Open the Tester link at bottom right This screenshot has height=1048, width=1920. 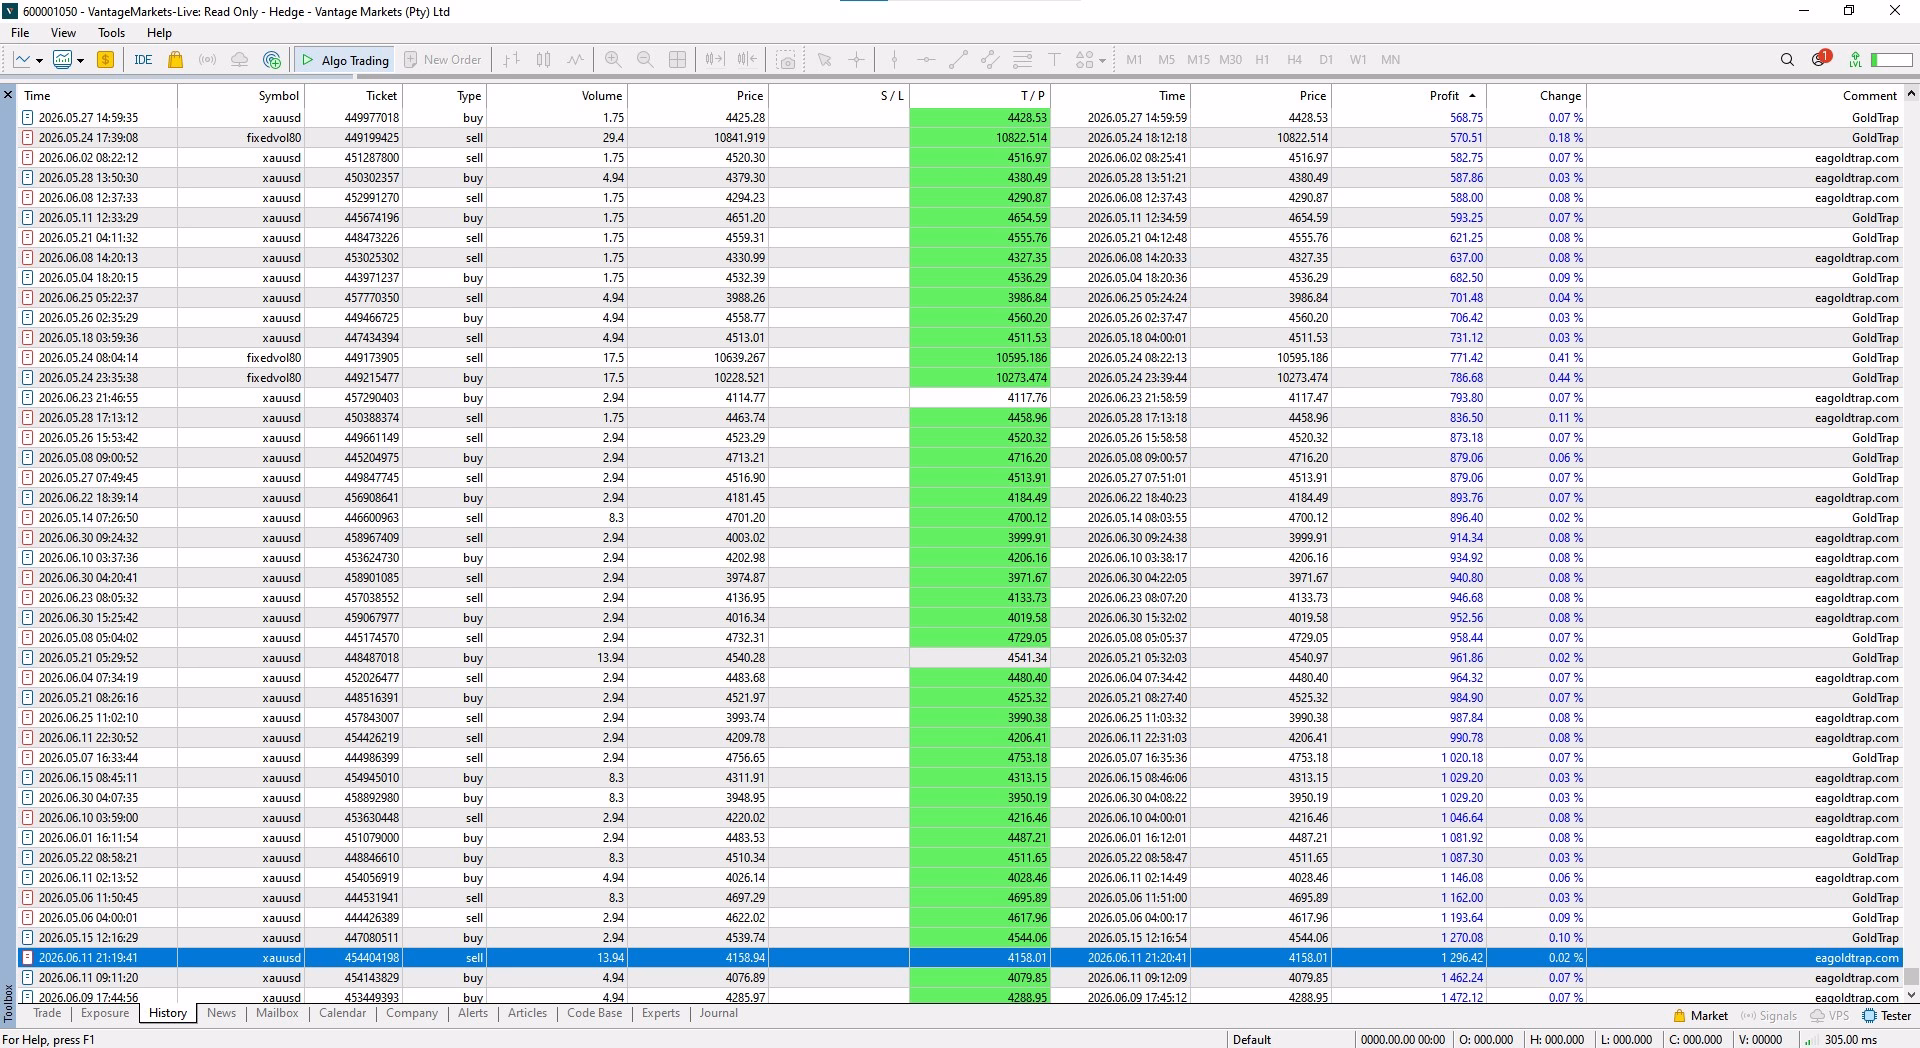tap(1887, 1015)
